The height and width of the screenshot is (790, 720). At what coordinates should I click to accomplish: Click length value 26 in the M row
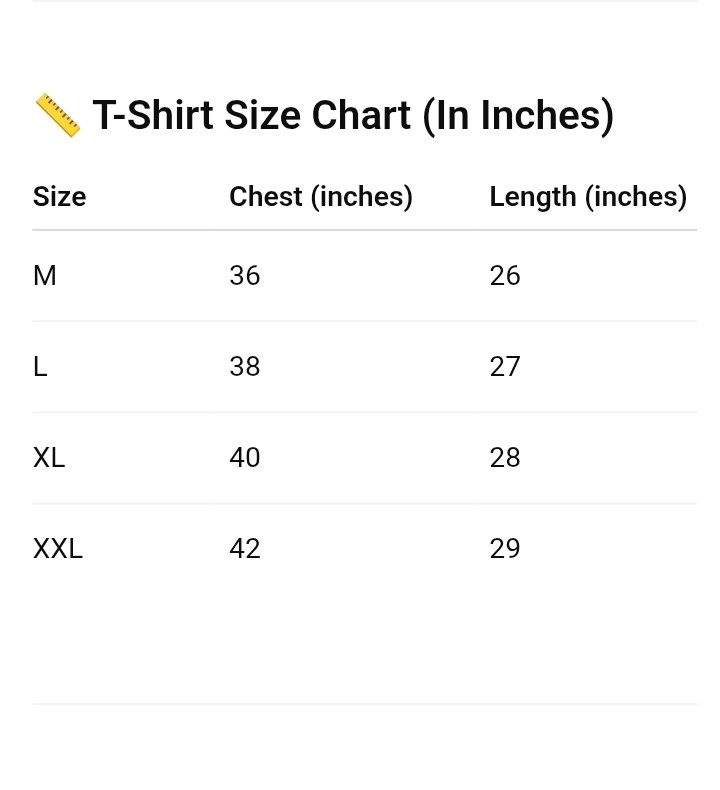click(505, 276)
